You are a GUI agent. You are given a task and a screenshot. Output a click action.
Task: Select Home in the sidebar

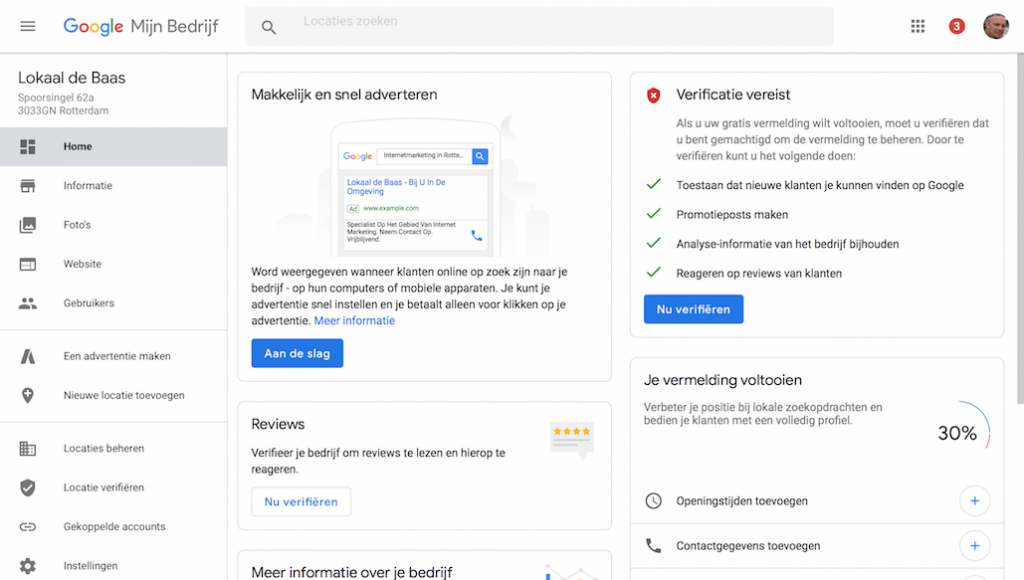(x=114, y=146)
